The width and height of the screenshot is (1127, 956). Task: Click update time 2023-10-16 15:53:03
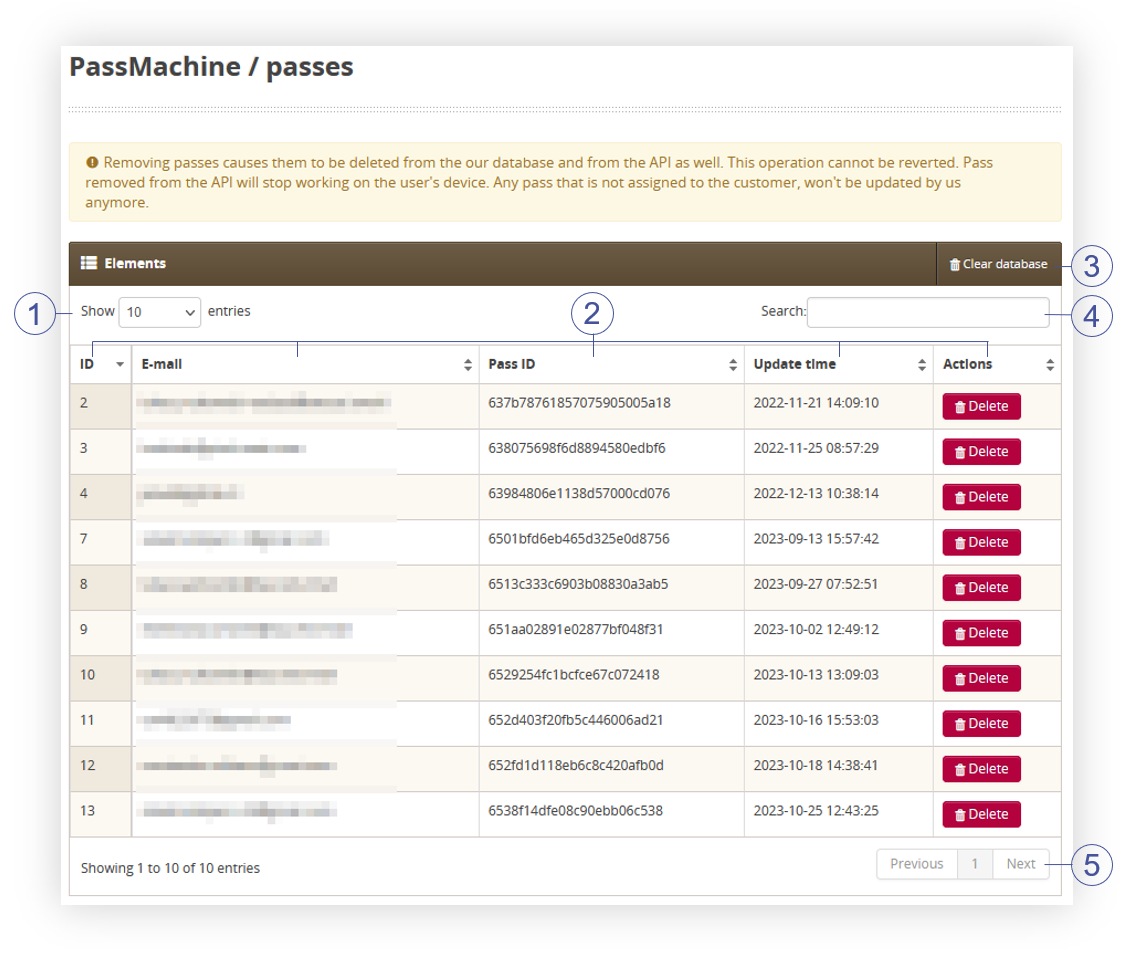point(816,720)
